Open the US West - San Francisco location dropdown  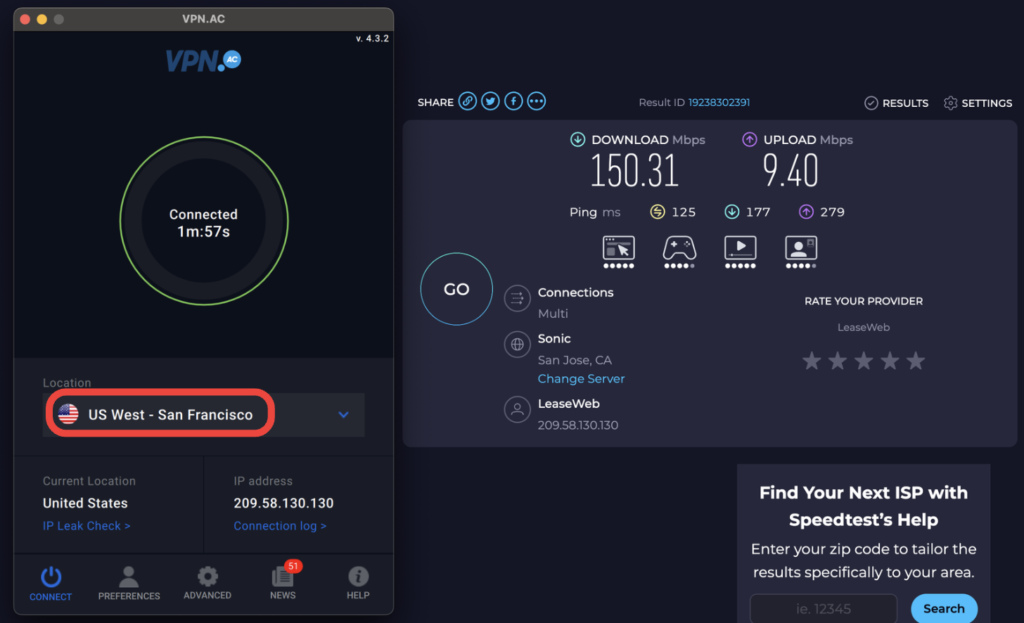coord(203,415)
